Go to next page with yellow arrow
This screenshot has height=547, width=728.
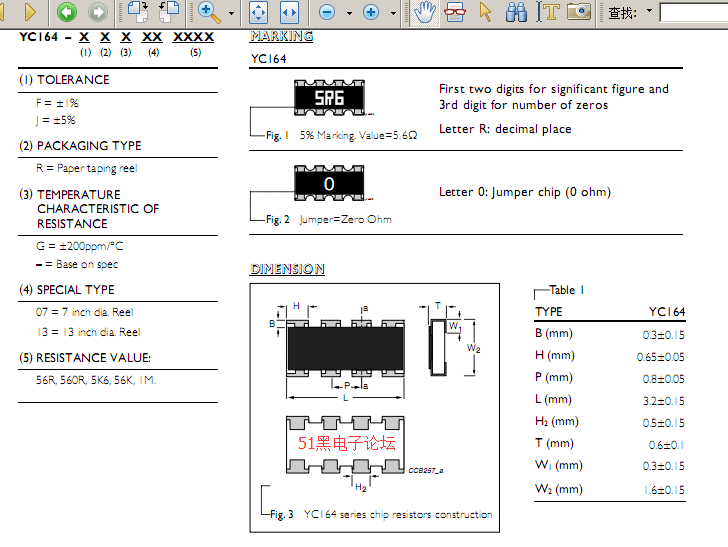[30, 12]
